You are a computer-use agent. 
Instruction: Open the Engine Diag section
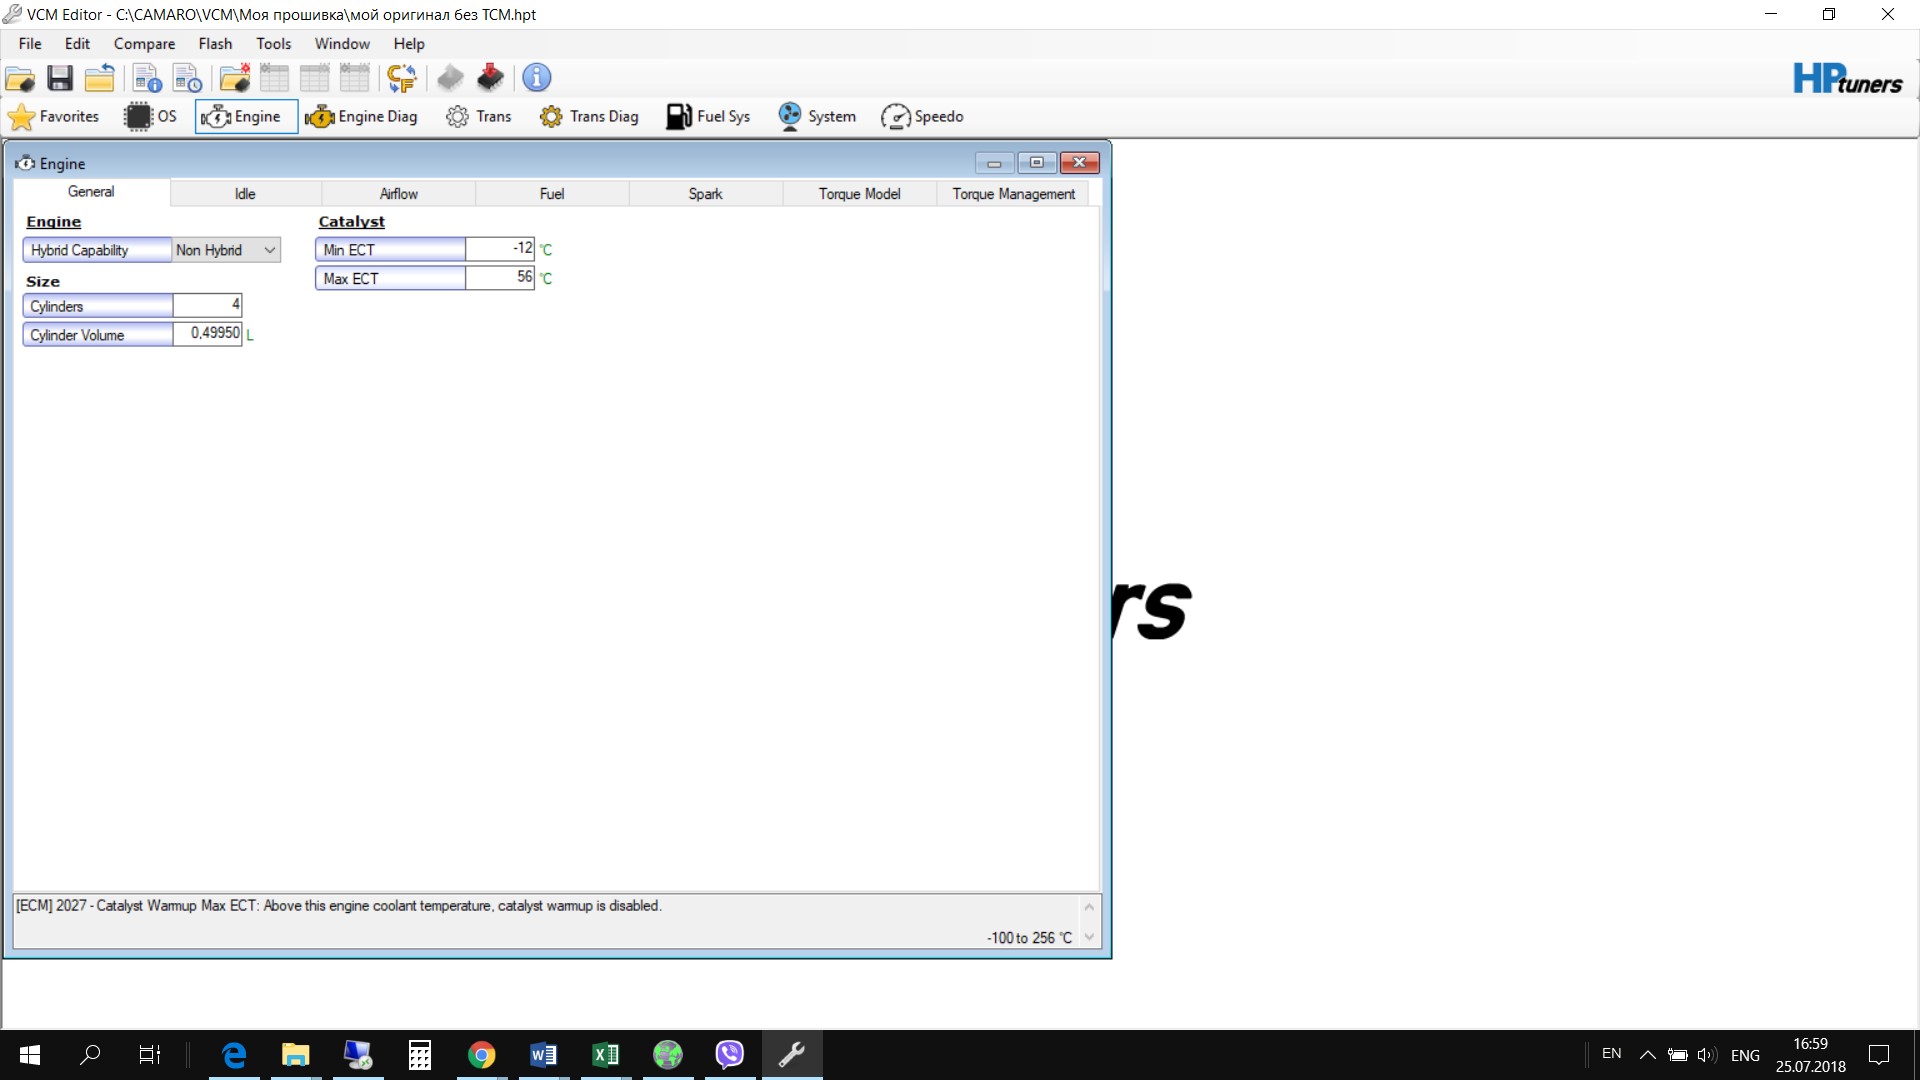361,117
